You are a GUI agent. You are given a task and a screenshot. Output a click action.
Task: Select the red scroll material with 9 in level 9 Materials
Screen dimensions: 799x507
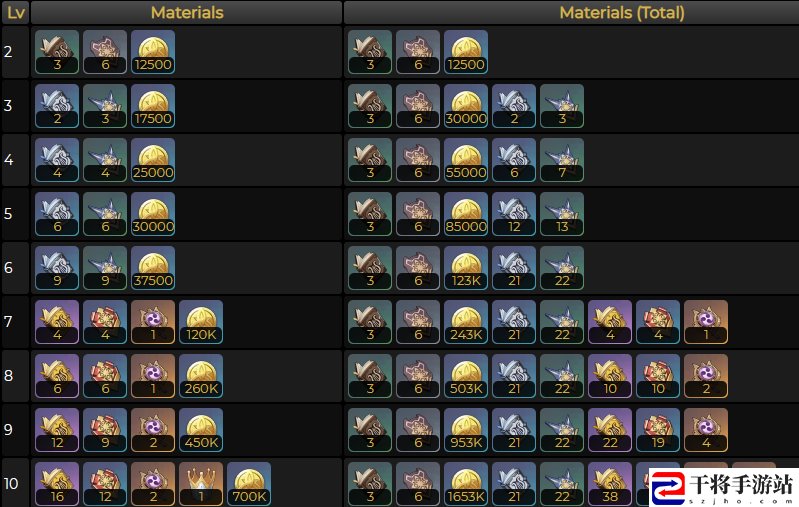[x=105, y=430]
